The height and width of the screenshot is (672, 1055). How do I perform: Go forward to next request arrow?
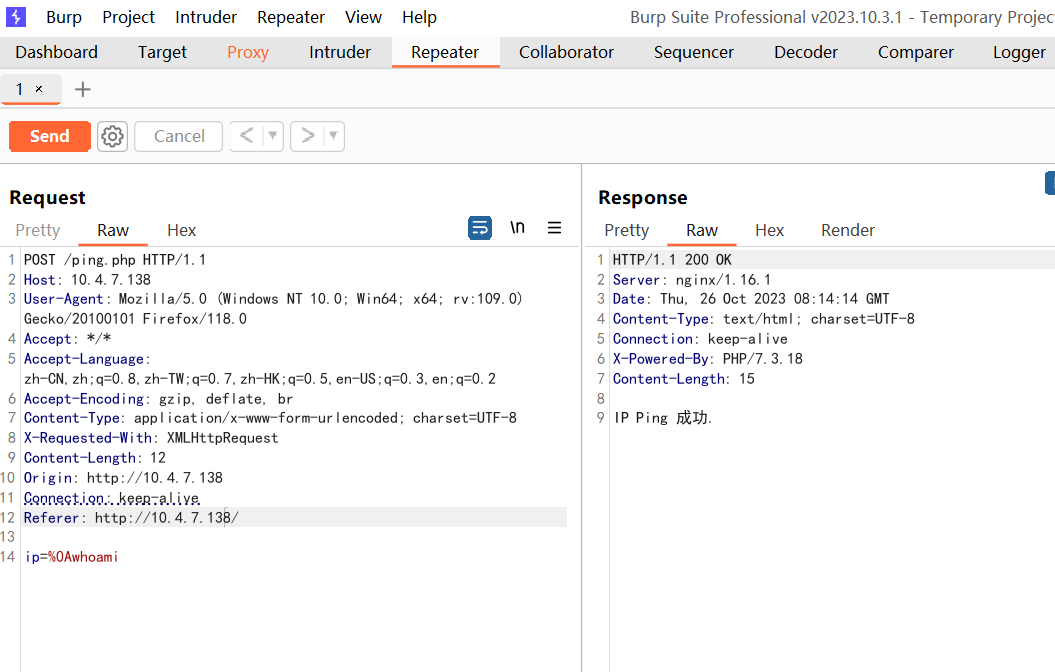tap(307, 136)
